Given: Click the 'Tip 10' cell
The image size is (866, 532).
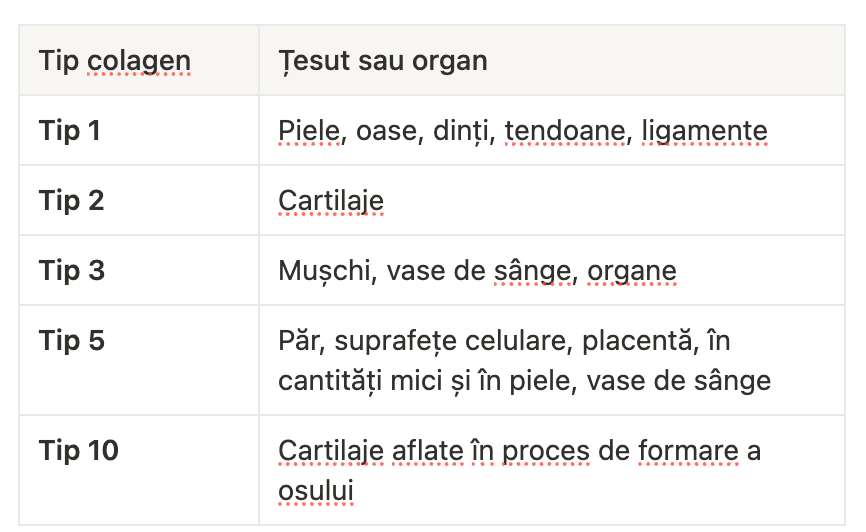Looking at the screenshot, I should click(x=139, y=470).
